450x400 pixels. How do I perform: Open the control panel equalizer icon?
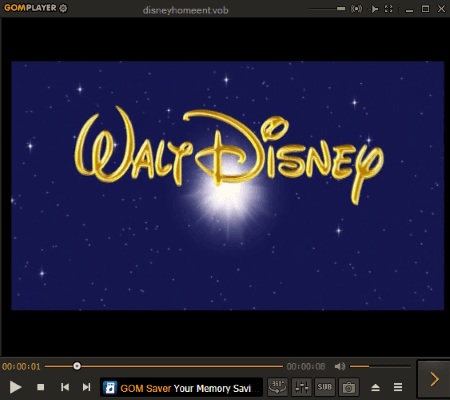click(302, 387)
